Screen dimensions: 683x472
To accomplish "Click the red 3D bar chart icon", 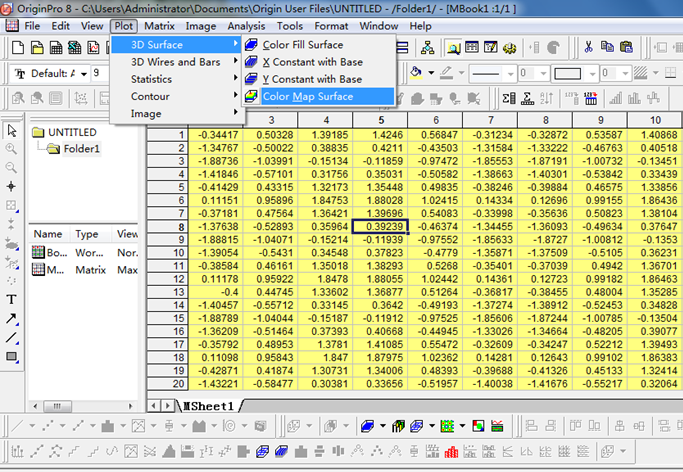I will pyautogui.click(x=451, y=452).
